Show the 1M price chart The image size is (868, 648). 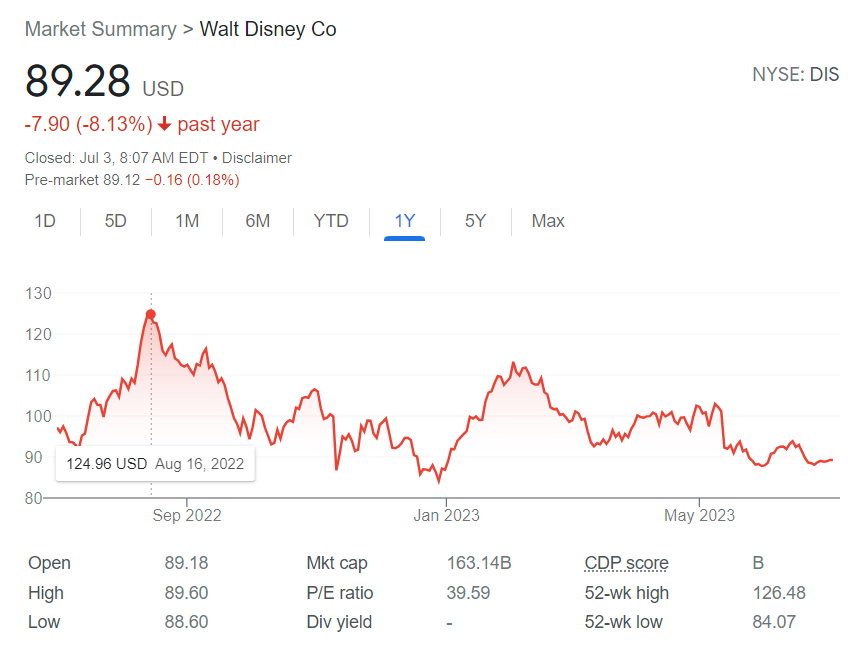tap(187, 221)
